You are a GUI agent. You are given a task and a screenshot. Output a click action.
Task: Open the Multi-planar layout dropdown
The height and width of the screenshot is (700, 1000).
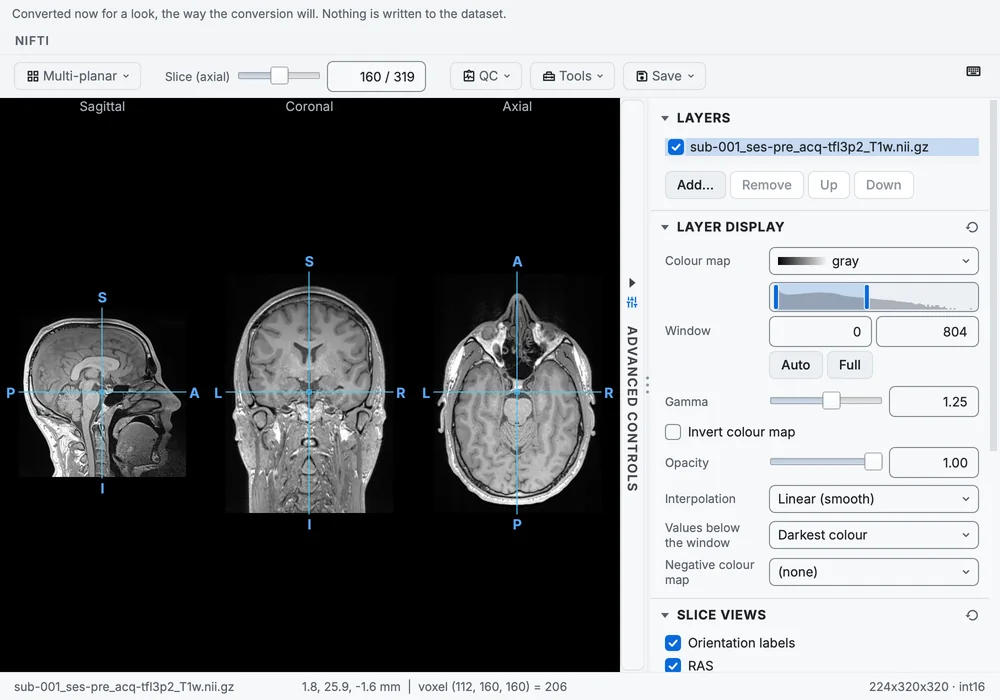[77, 76]
